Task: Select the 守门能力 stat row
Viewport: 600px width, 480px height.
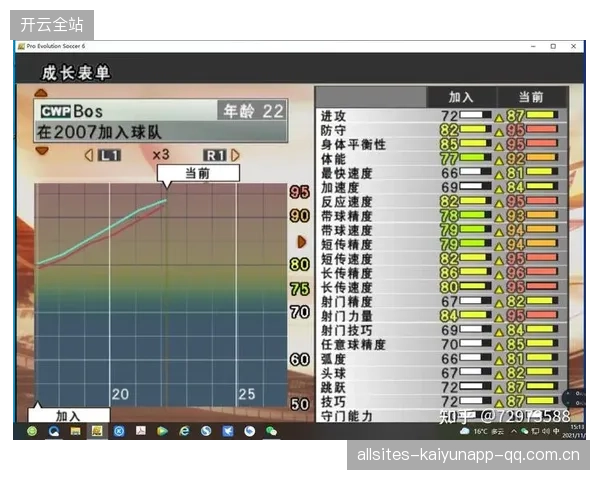Action: point(441,416)
